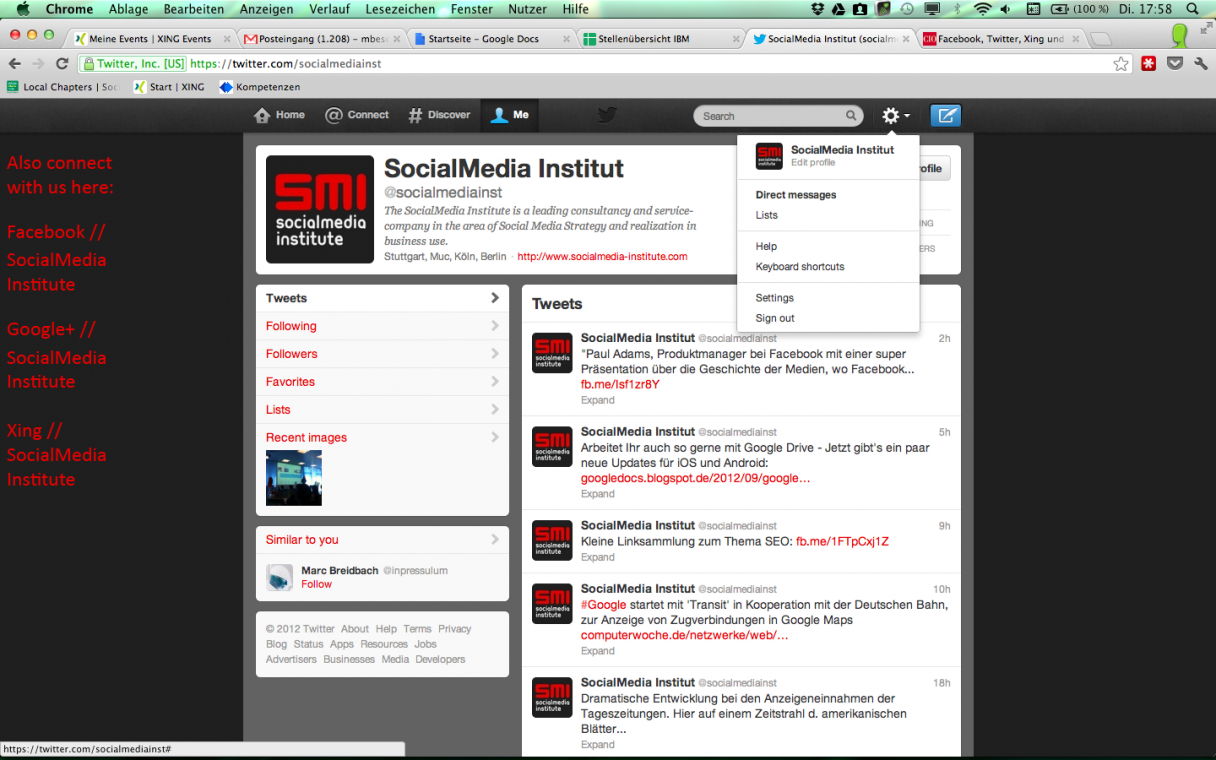
Task: Switch to Meine Events XING tab
Action: [150, 39]
